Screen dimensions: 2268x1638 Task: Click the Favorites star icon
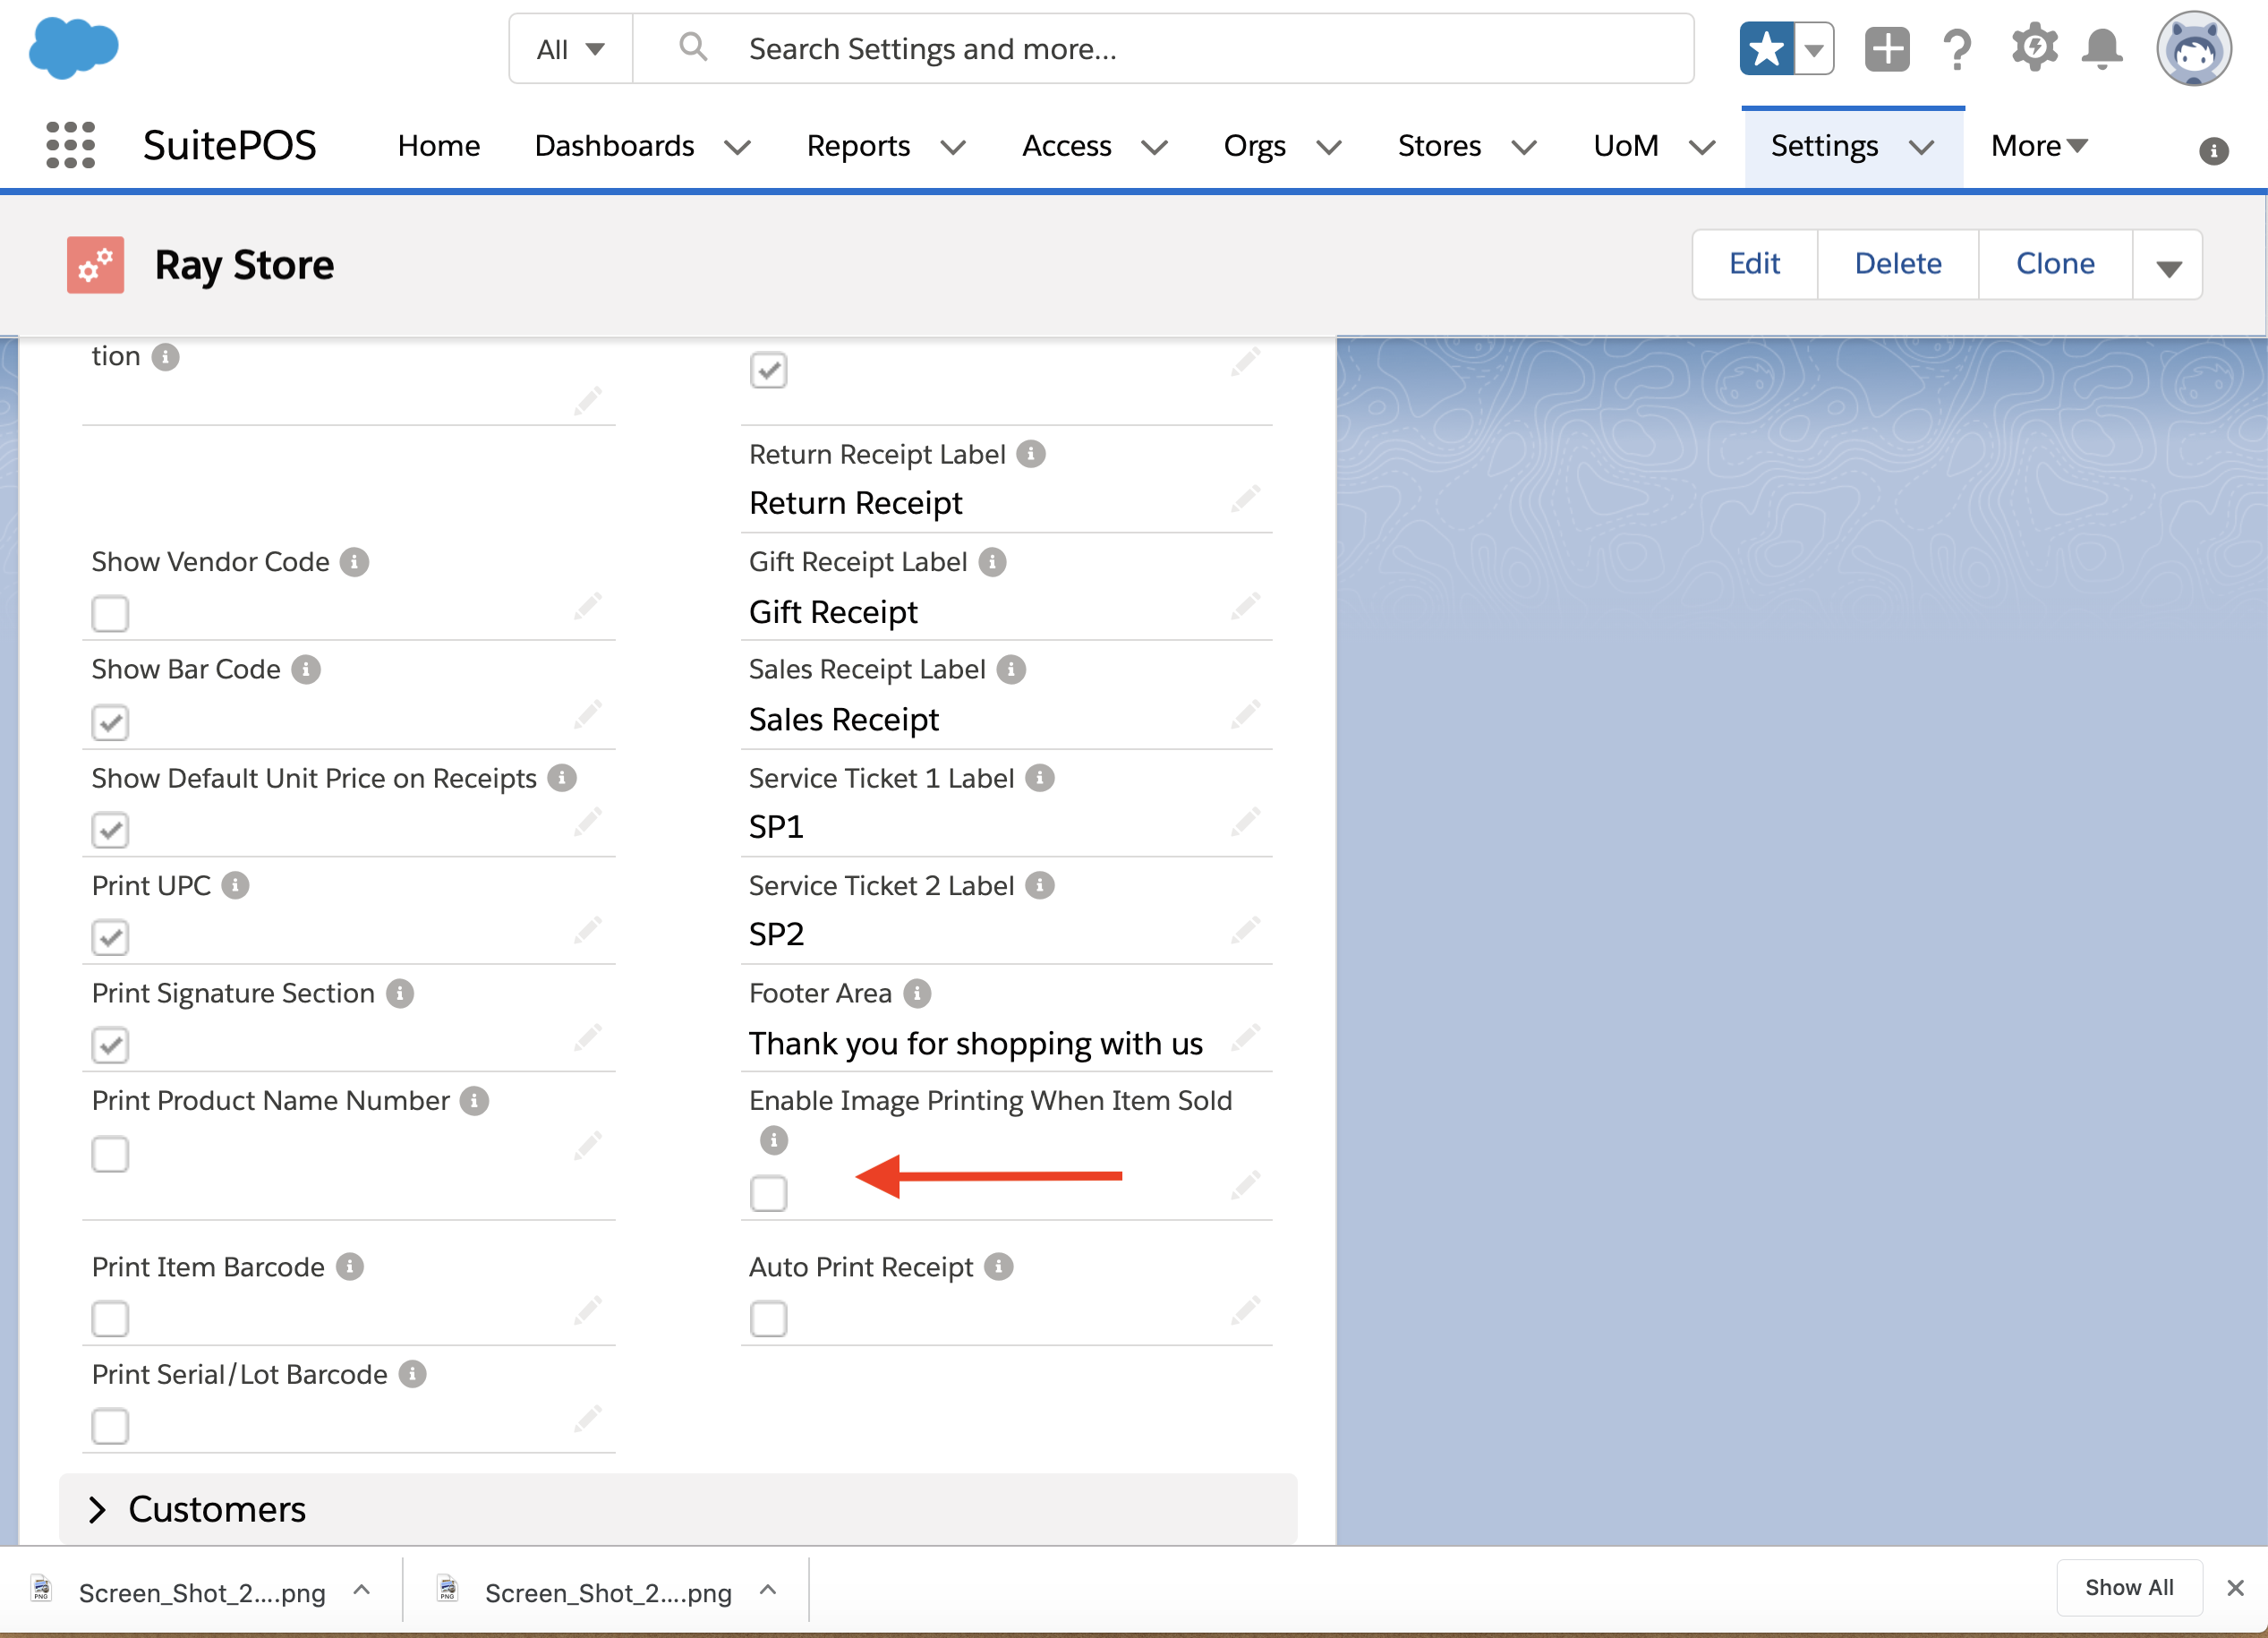click(x=1766, y=48)
